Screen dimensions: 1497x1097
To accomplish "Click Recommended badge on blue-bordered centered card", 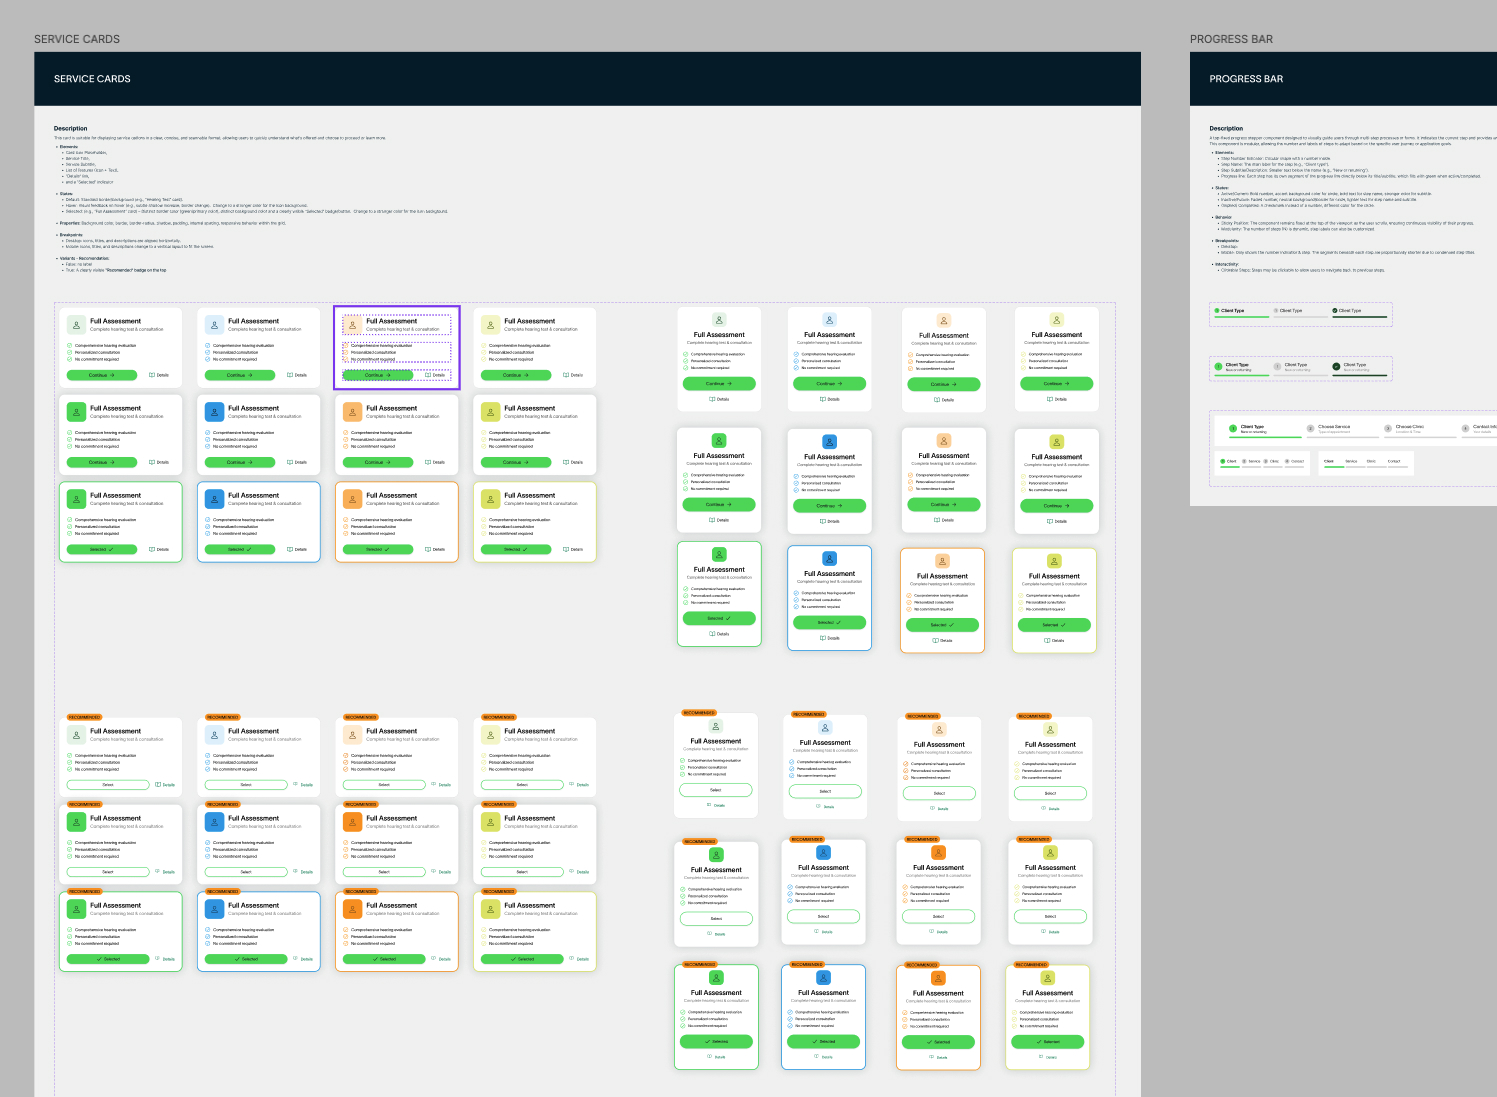I will [807, 964].
